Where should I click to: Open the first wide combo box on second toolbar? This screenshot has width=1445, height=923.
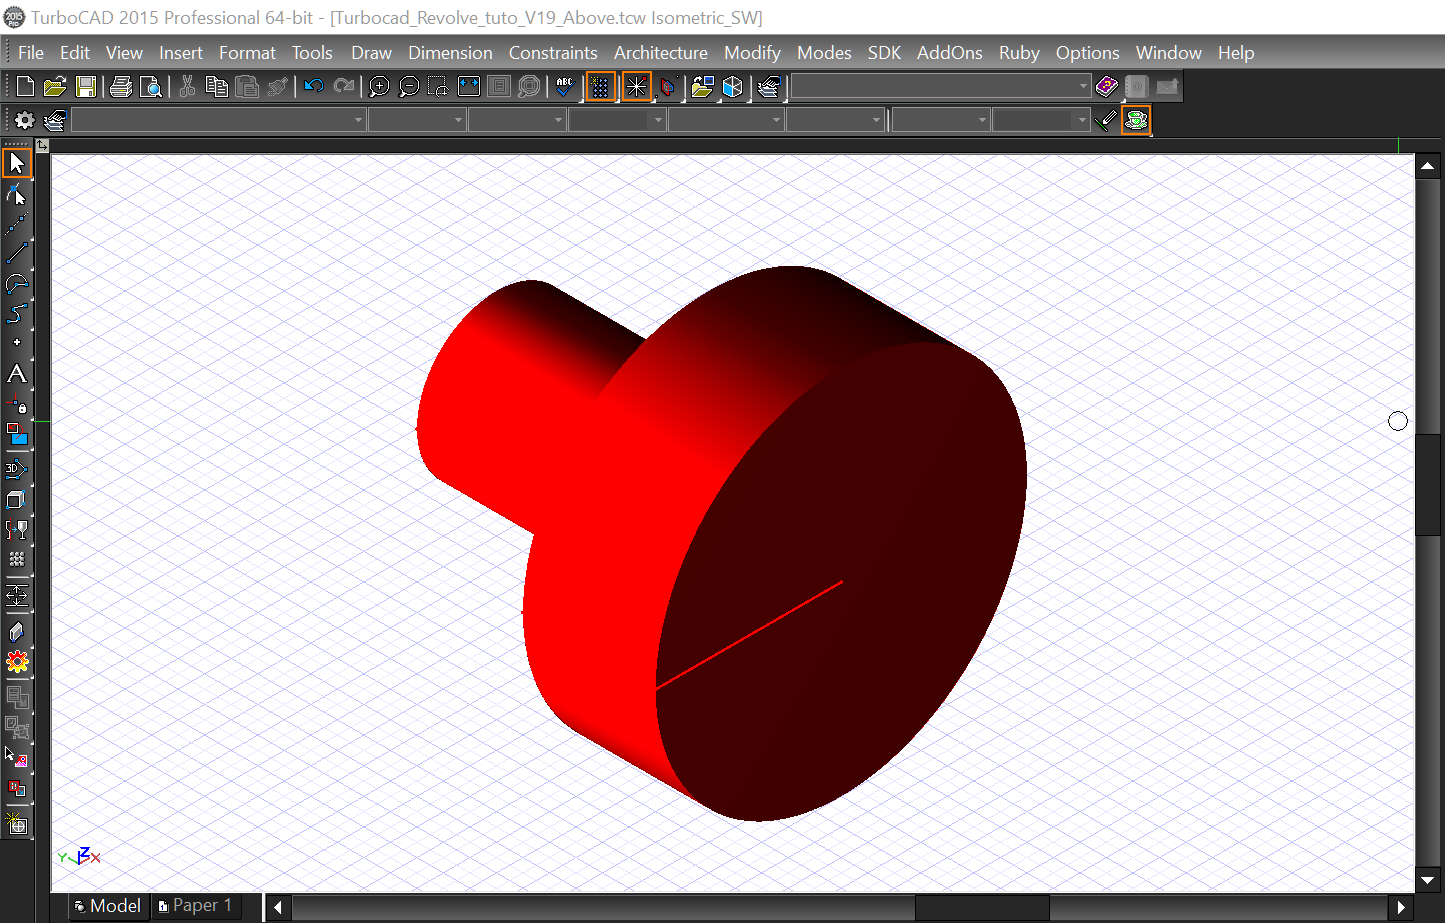pyautogui.click(x=219, y=120)
